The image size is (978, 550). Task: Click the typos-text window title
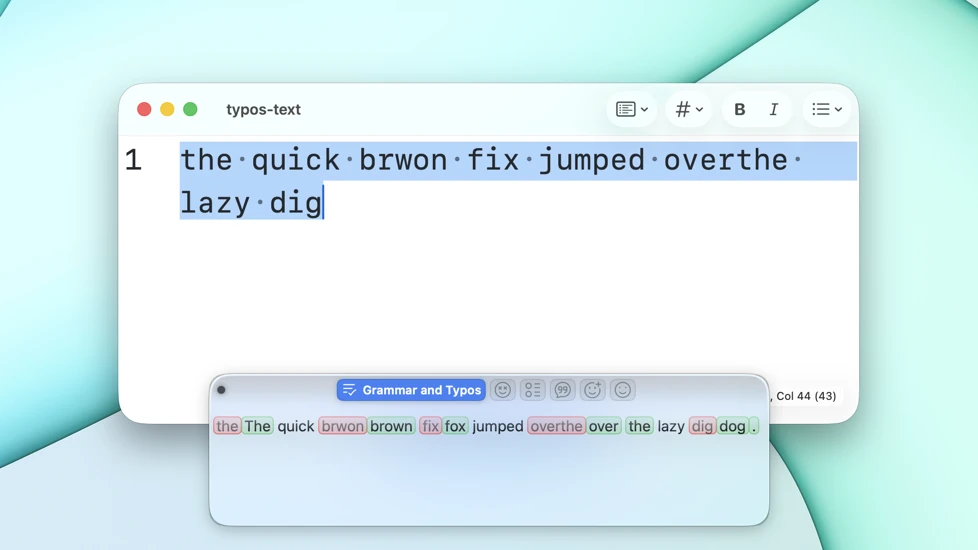click(x=263, y=109)
